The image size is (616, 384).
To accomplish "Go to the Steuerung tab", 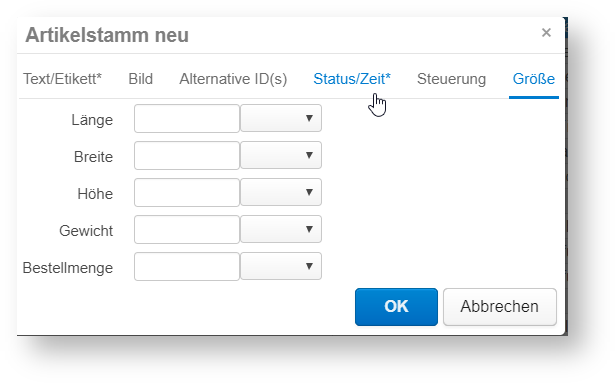I will pos(451,79).
